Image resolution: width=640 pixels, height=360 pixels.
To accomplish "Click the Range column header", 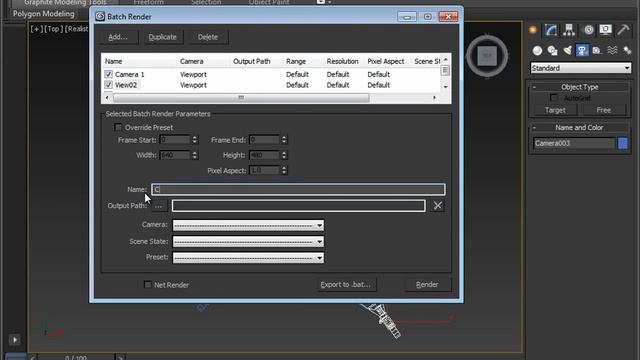I will click(x=296, y=61).
